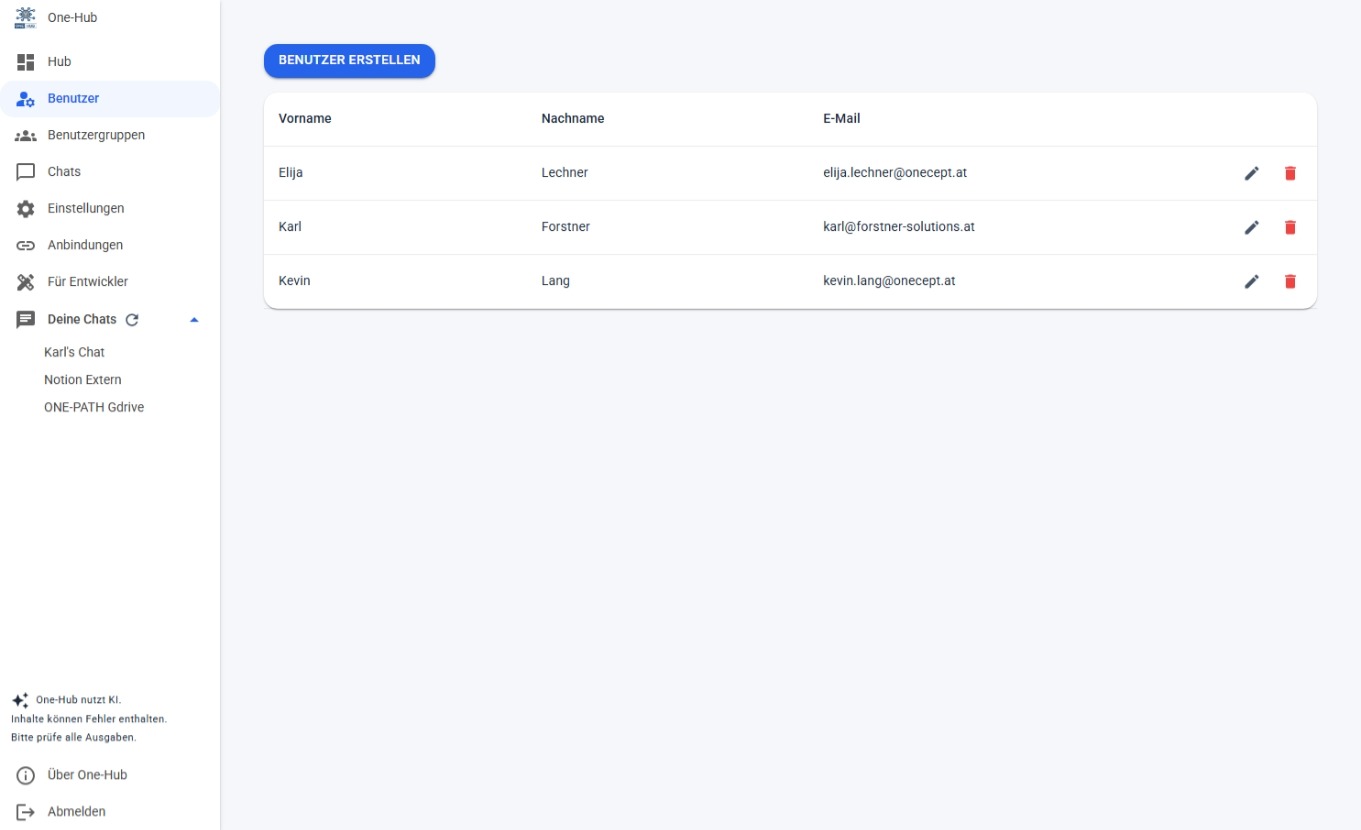Navigate to Einstellungen
The width and height of the screenshot is (1361, 830).
point(86,208)
